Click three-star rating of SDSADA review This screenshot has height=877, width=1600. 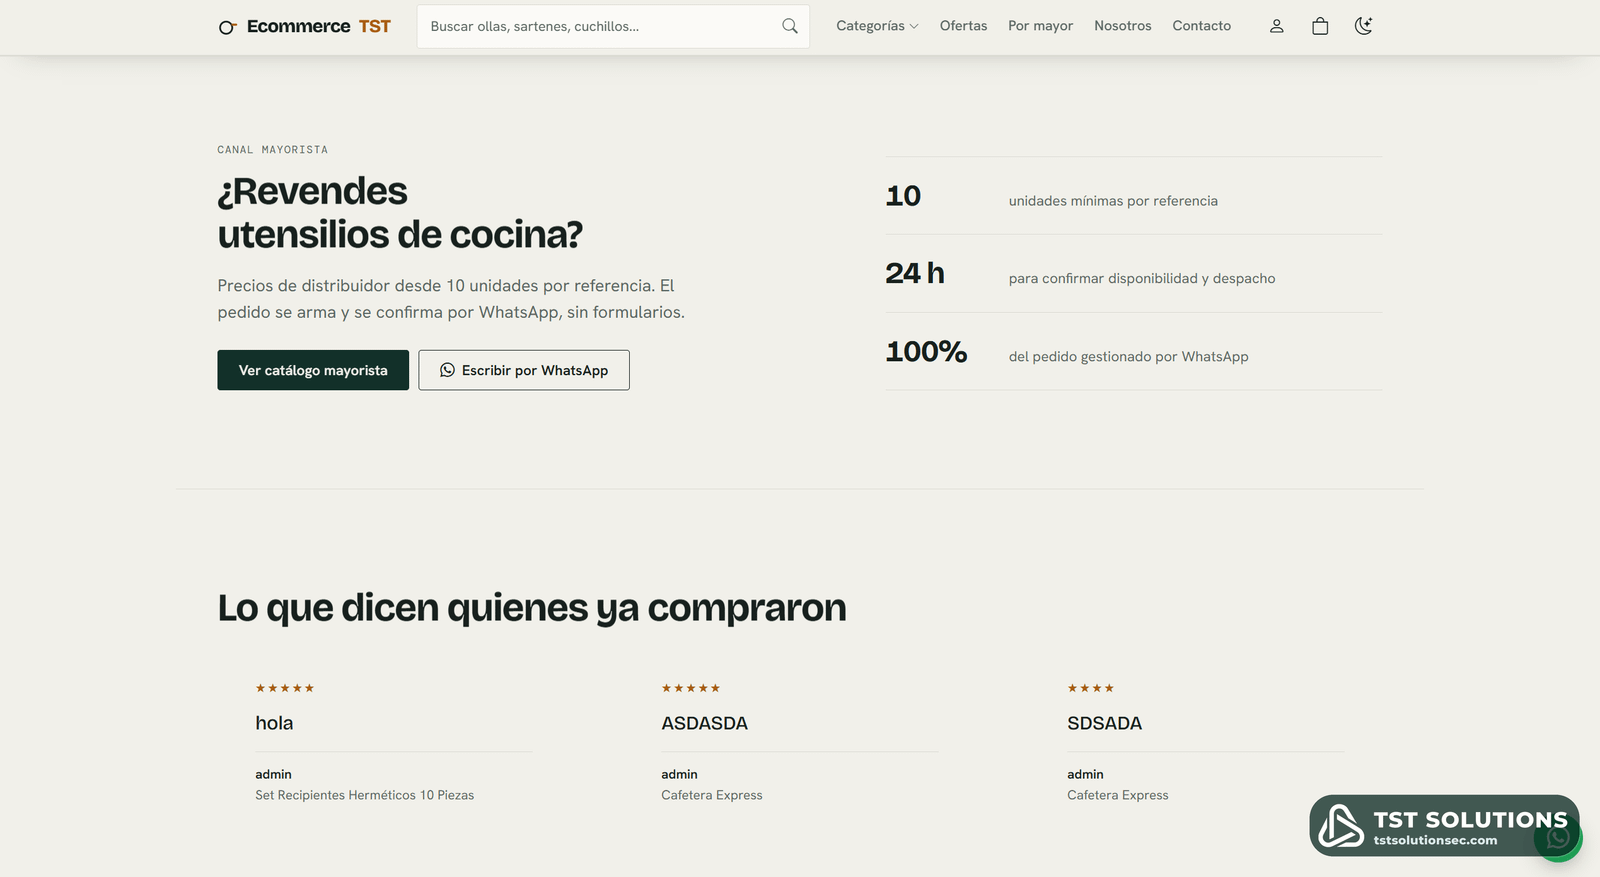1091,688
